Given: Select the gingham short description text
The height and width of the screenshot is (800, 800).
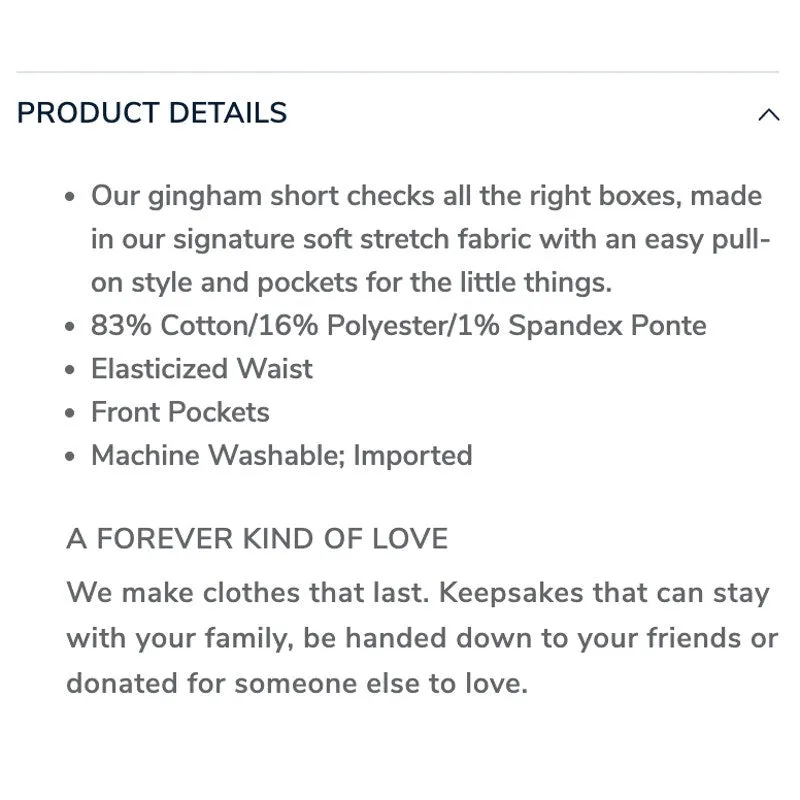Looking at the screenshot, I should pos(430,239).
